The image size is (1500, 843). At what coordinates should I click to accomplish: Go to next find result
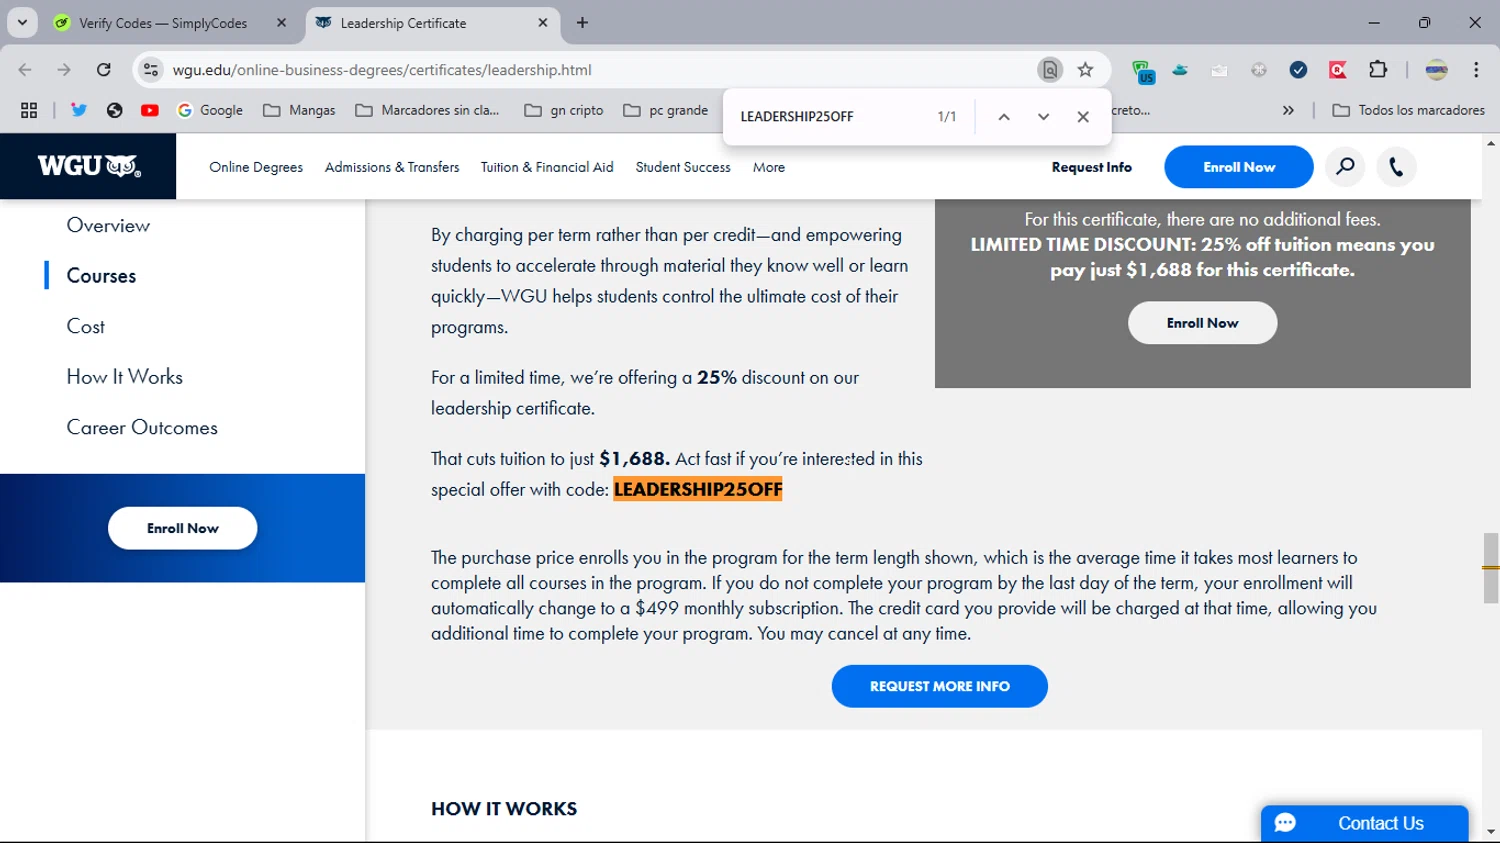[1043, 117]
